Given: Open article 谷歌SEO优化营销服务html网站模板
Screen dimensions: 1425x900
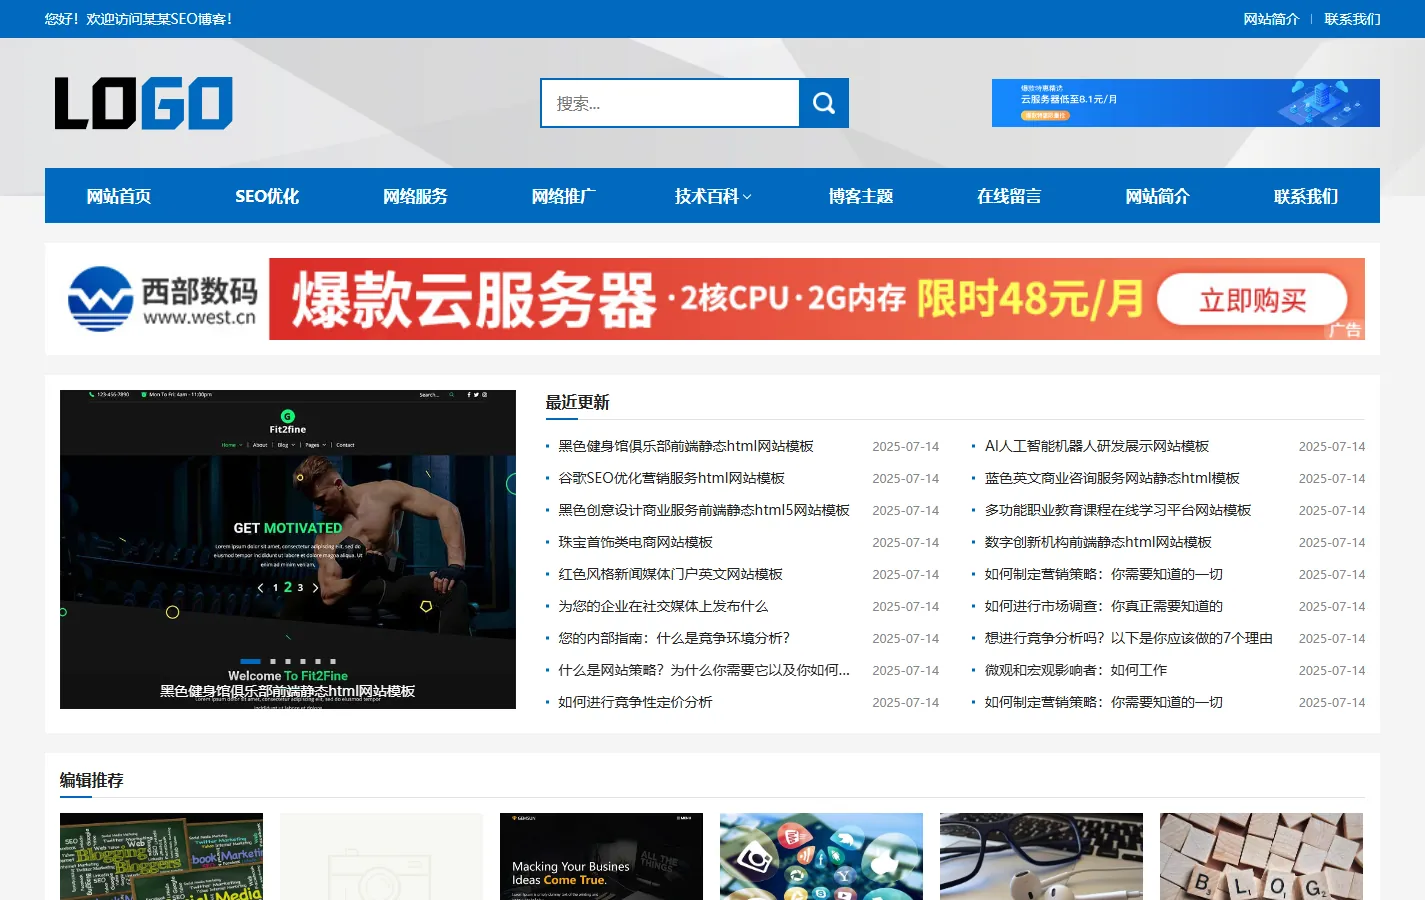Looking at the screenshot, I should [671, 478].
